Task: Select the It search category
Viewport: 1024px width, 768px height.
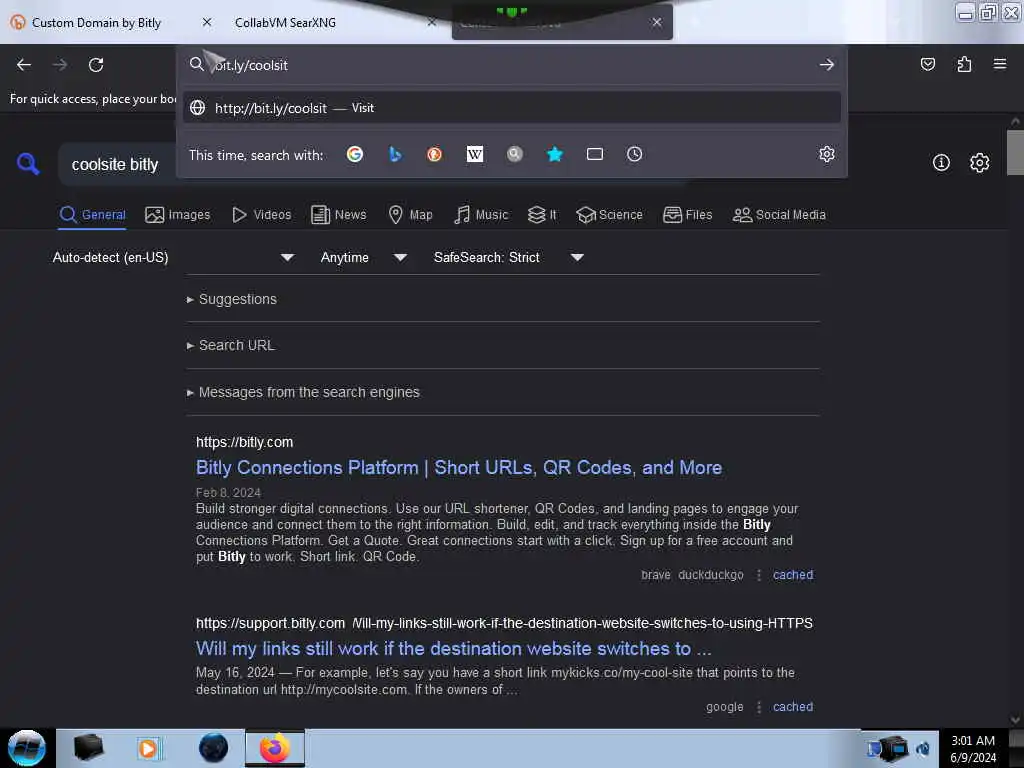Action: pyautogui.click(x=542, y=215)
